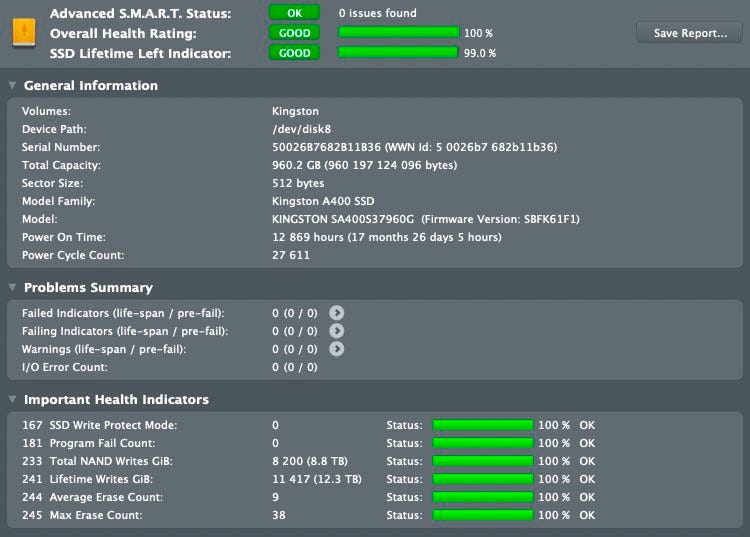Open details arrow for Failed Indicators
Screen dimensions: 750x537
[337, 313]
